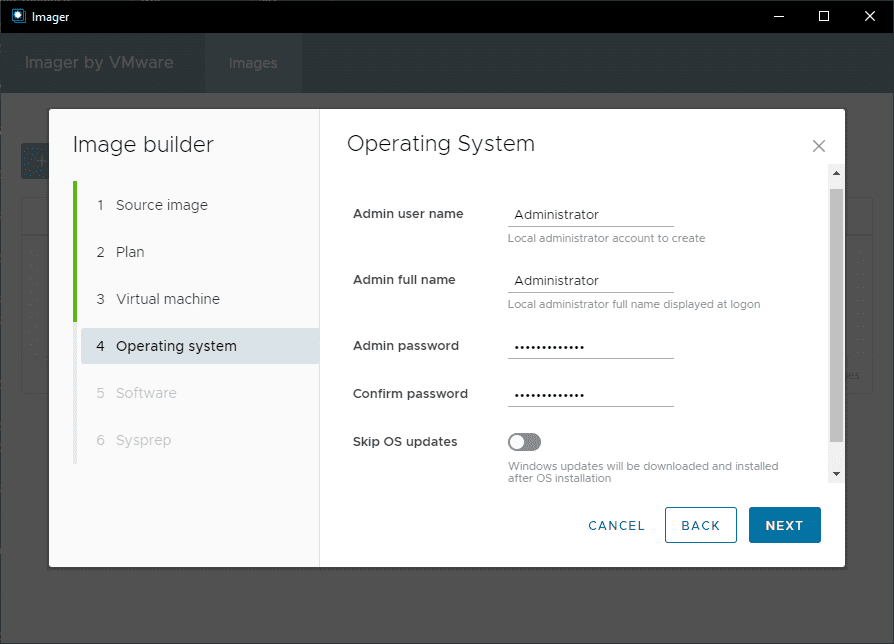Select step 2 Plan in the wizard
Image resolution: width=894 pixels, height=644 pixels.
(x=130, y=252)
